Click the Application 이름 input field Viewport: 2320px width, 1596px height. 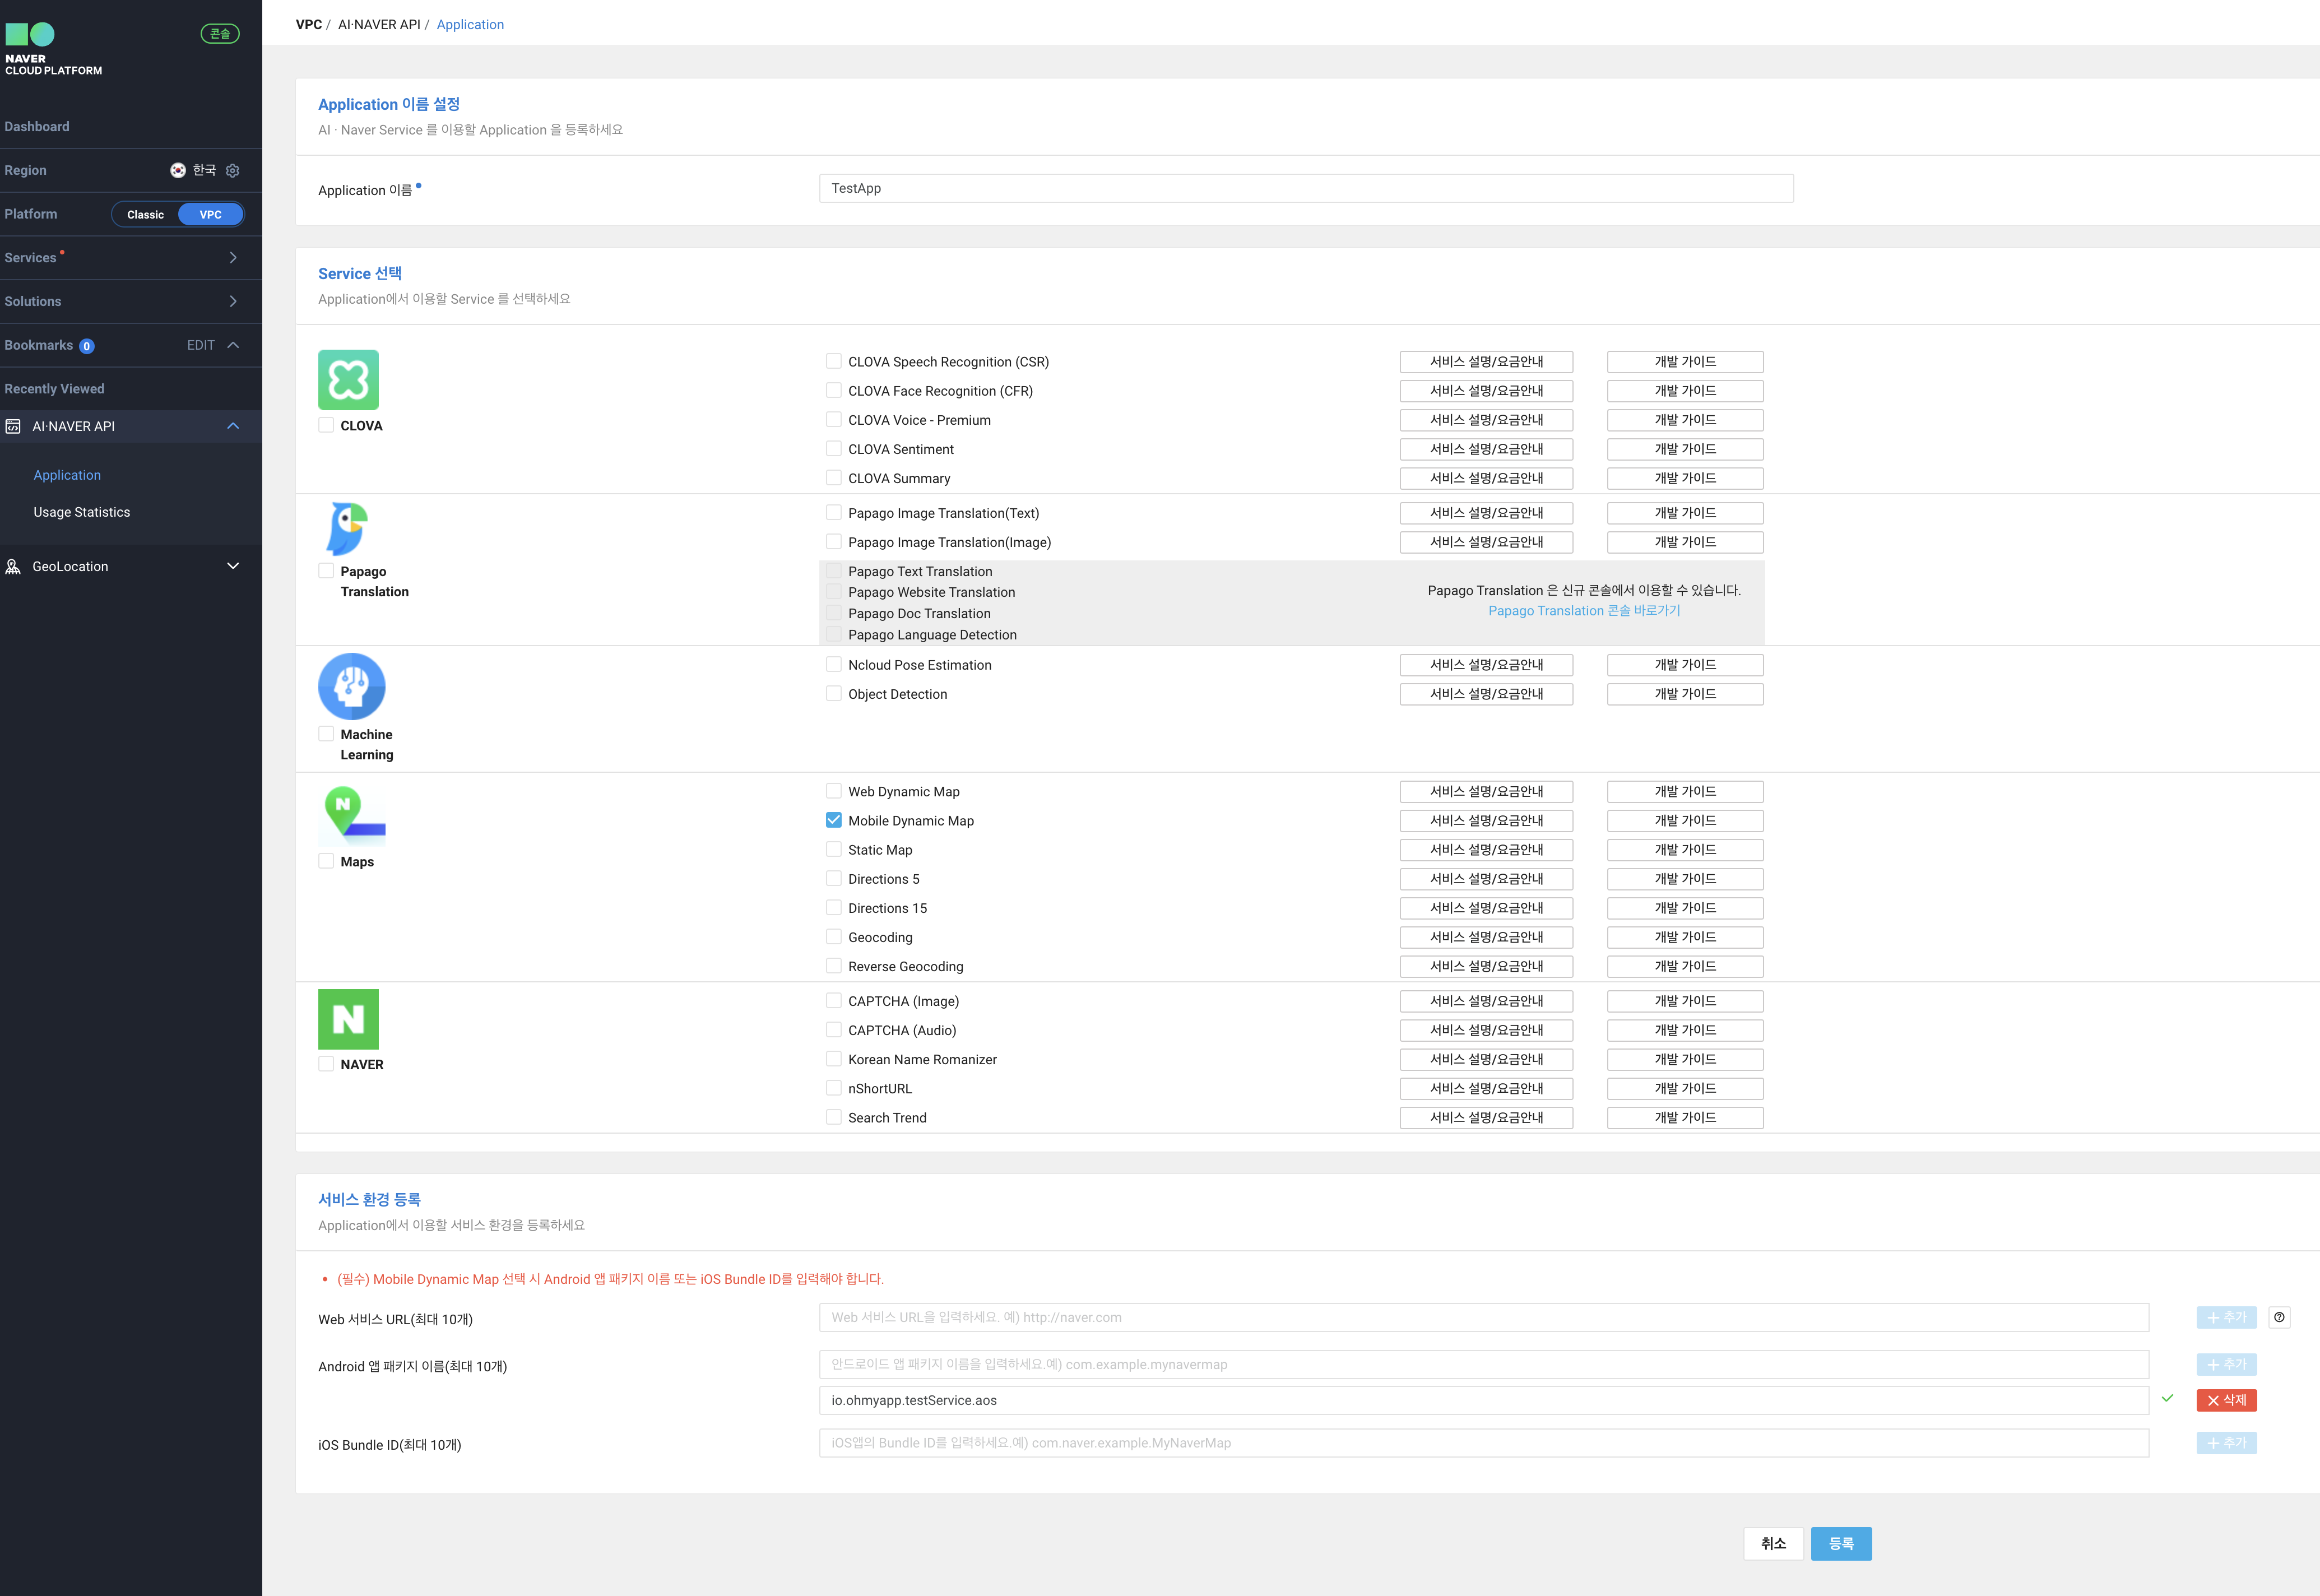pyautogui.click(x=1305, y=188)
